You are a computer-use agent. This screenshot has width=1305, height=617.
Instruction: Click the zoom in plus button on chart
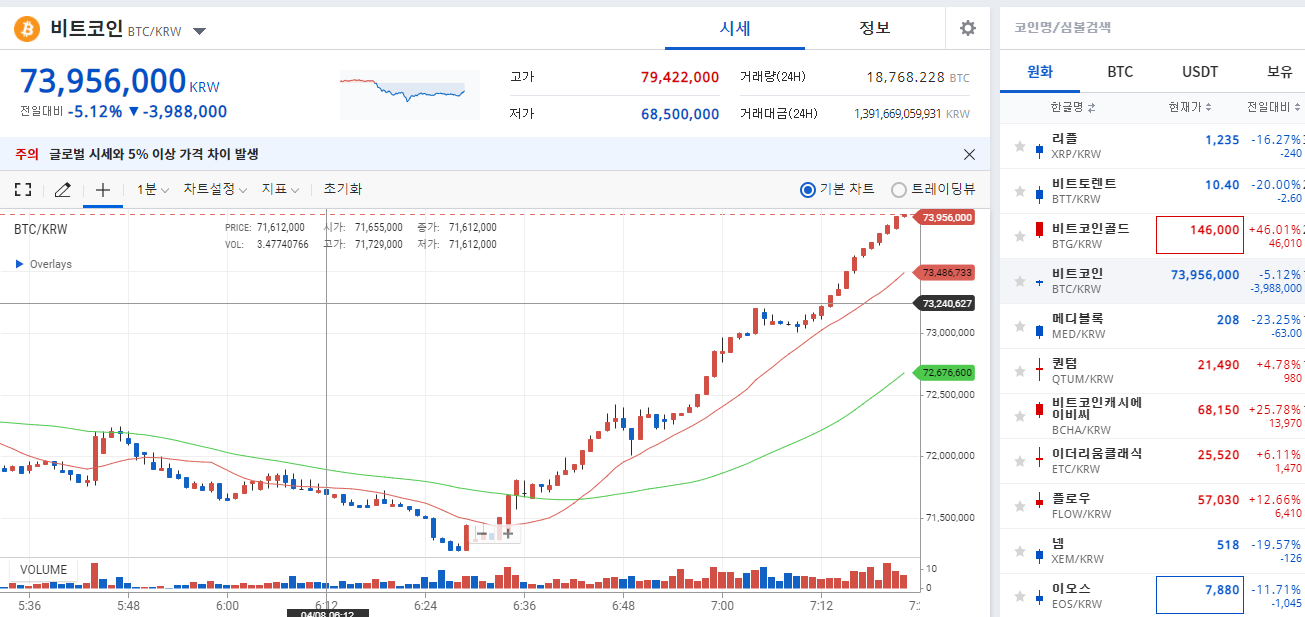tap(508, 534)
